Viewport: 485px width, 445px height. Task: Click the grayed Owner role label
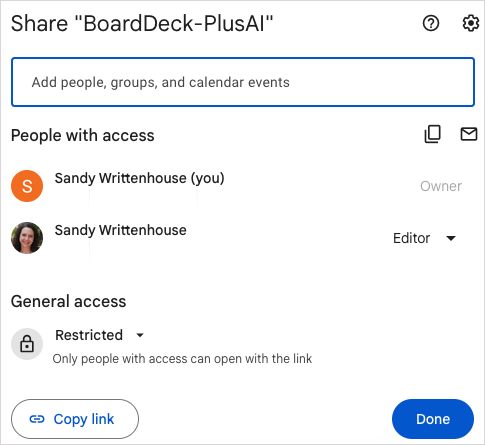click(x=441, y=186)
